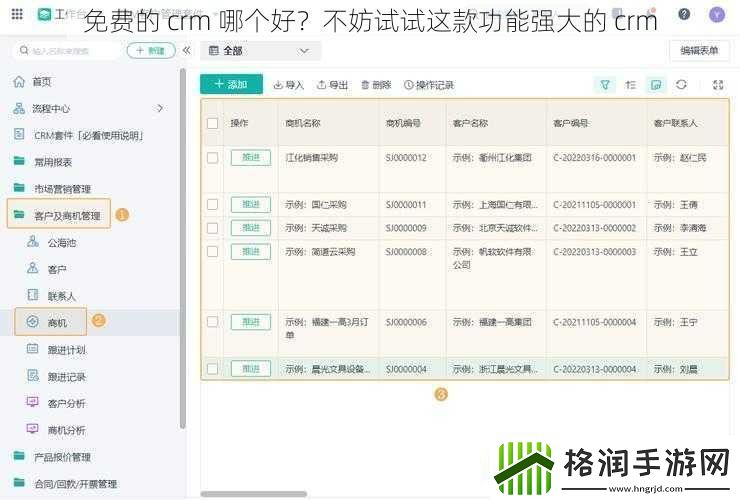This screenshot has height=500, width=740.
Task: Click the sidebar vertical scrollbar
Action: (183, 249)
